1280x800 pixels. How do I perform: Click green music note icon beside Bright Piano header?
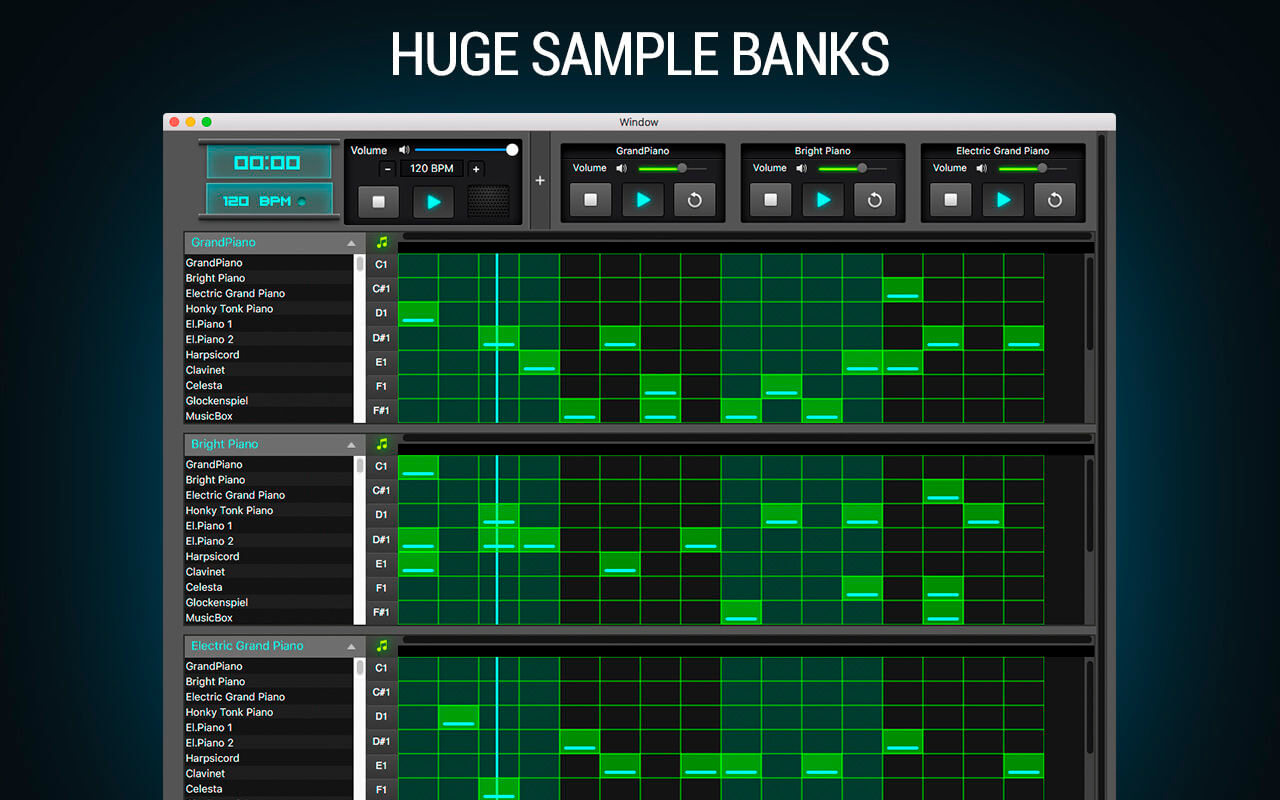[381, 444]
